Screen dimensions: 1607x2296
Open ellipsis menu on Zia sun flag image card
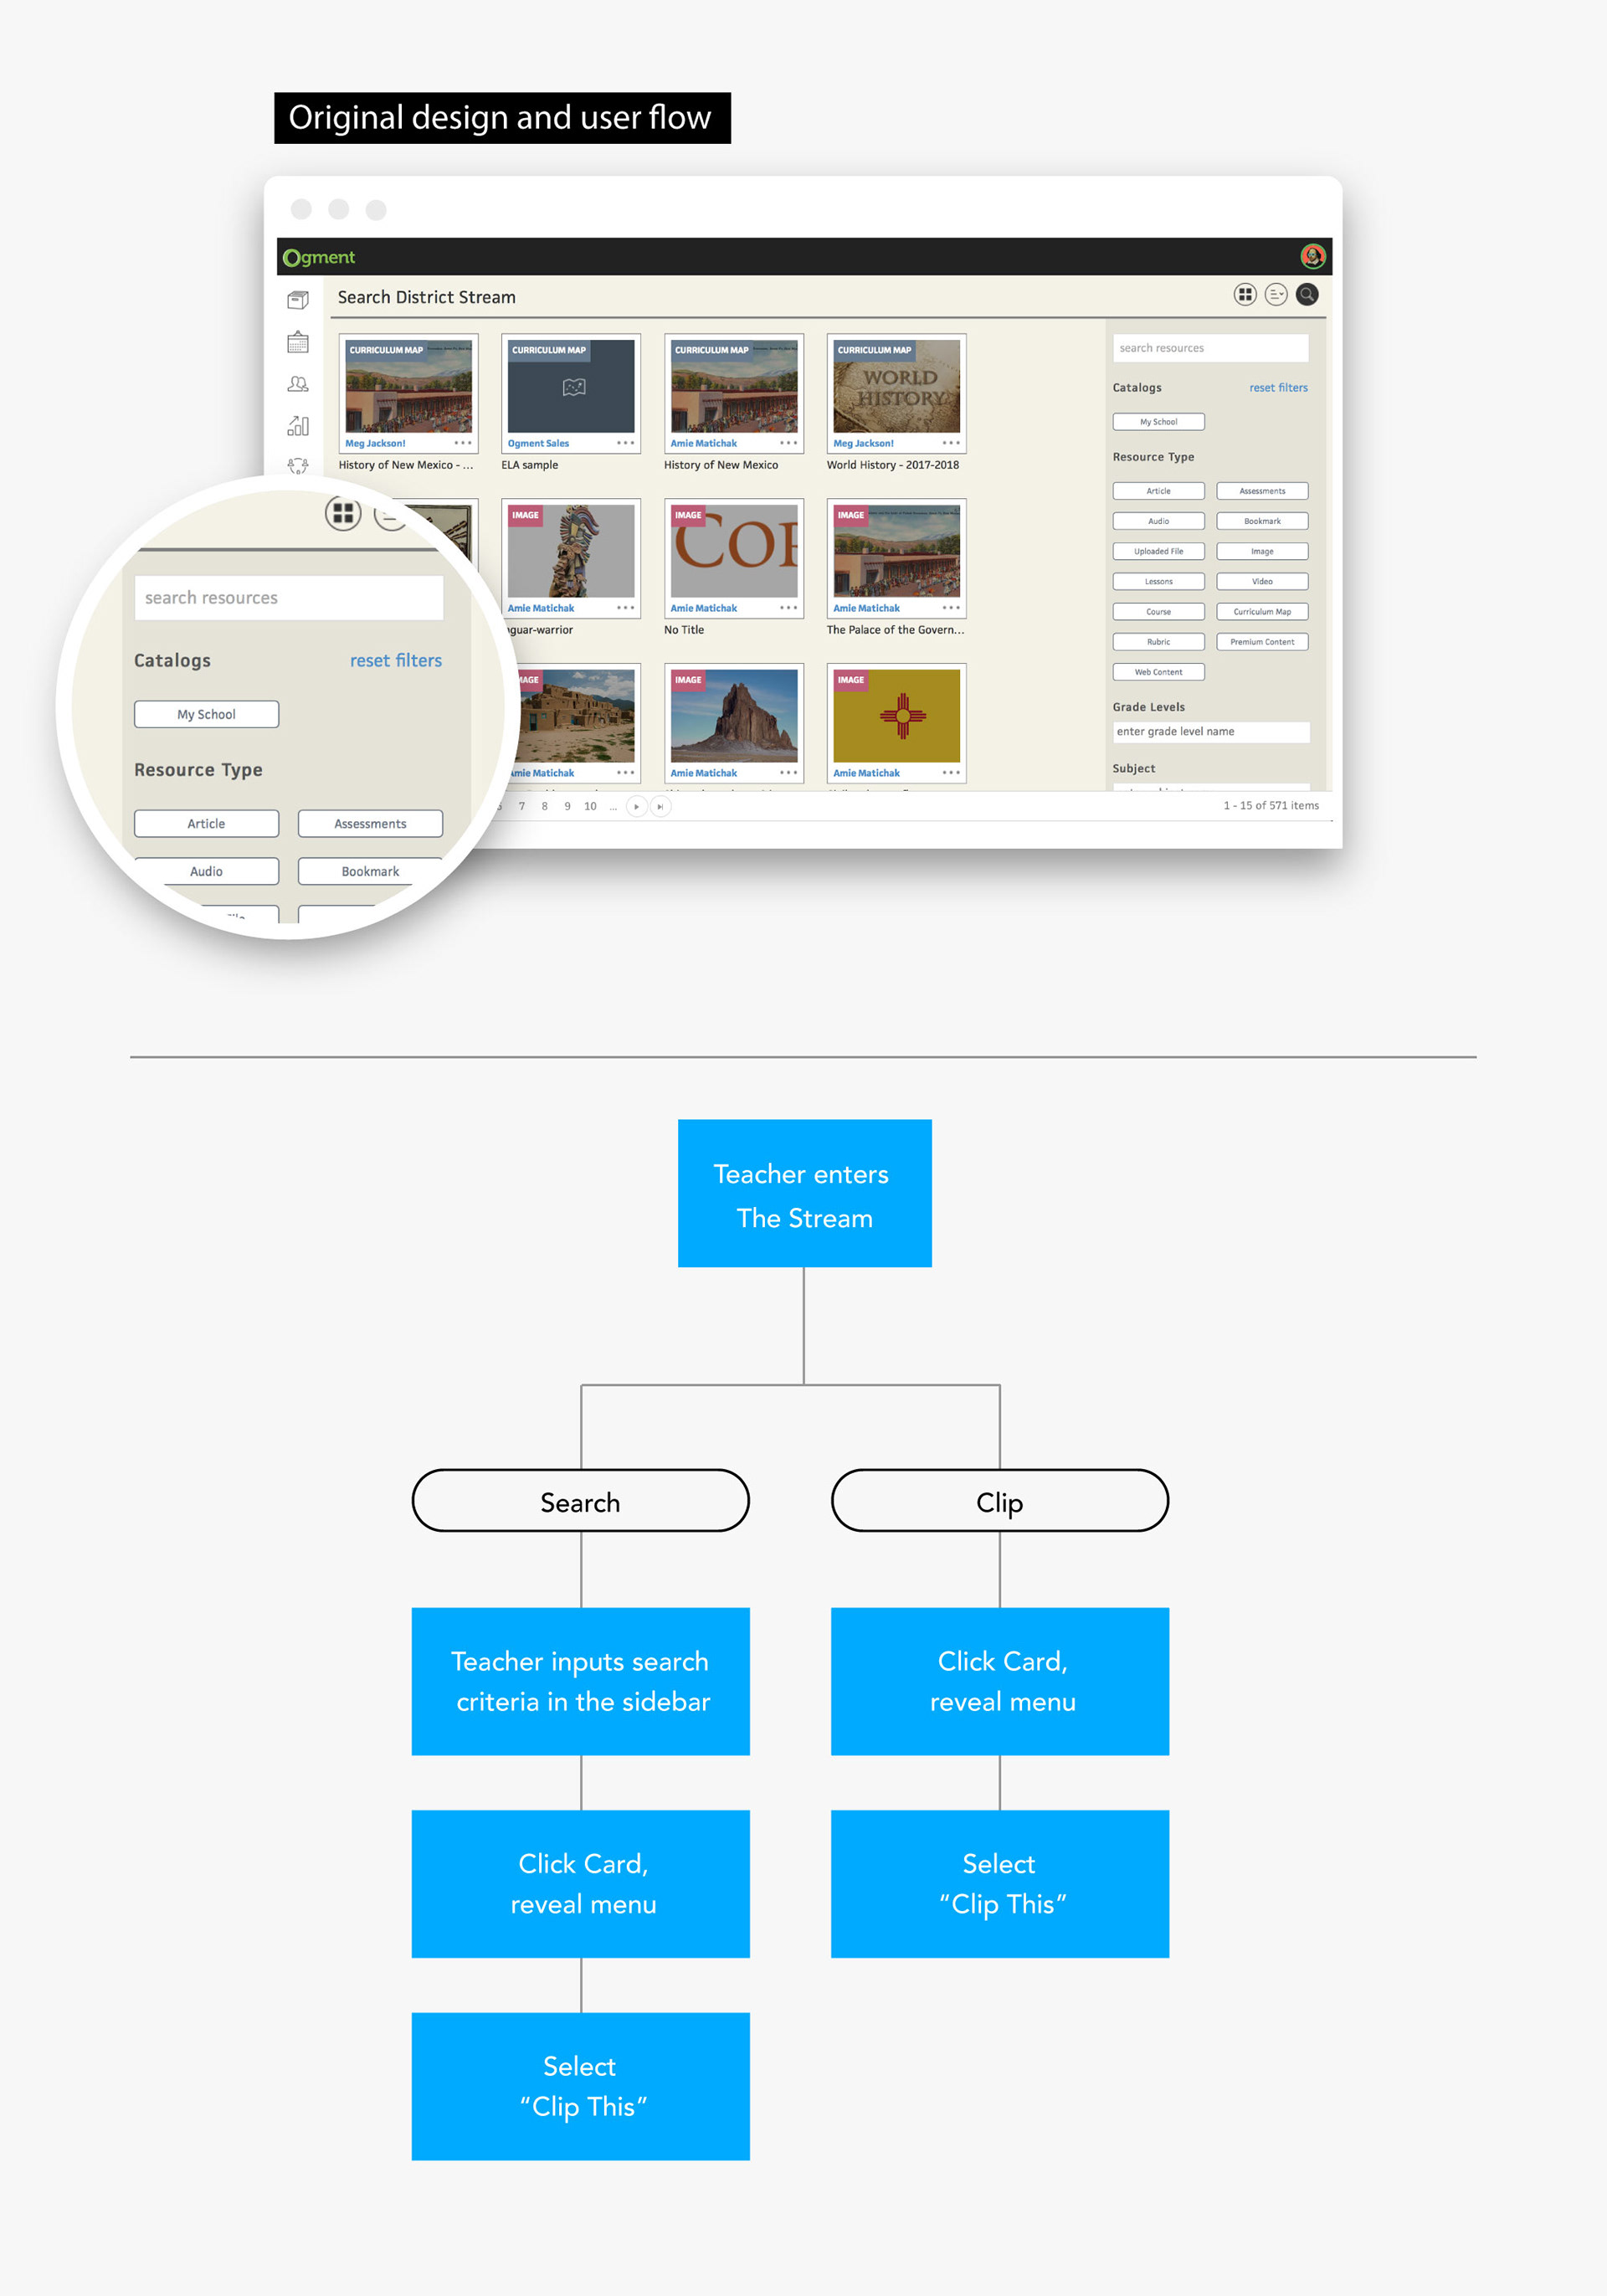[x=950, y=773]
